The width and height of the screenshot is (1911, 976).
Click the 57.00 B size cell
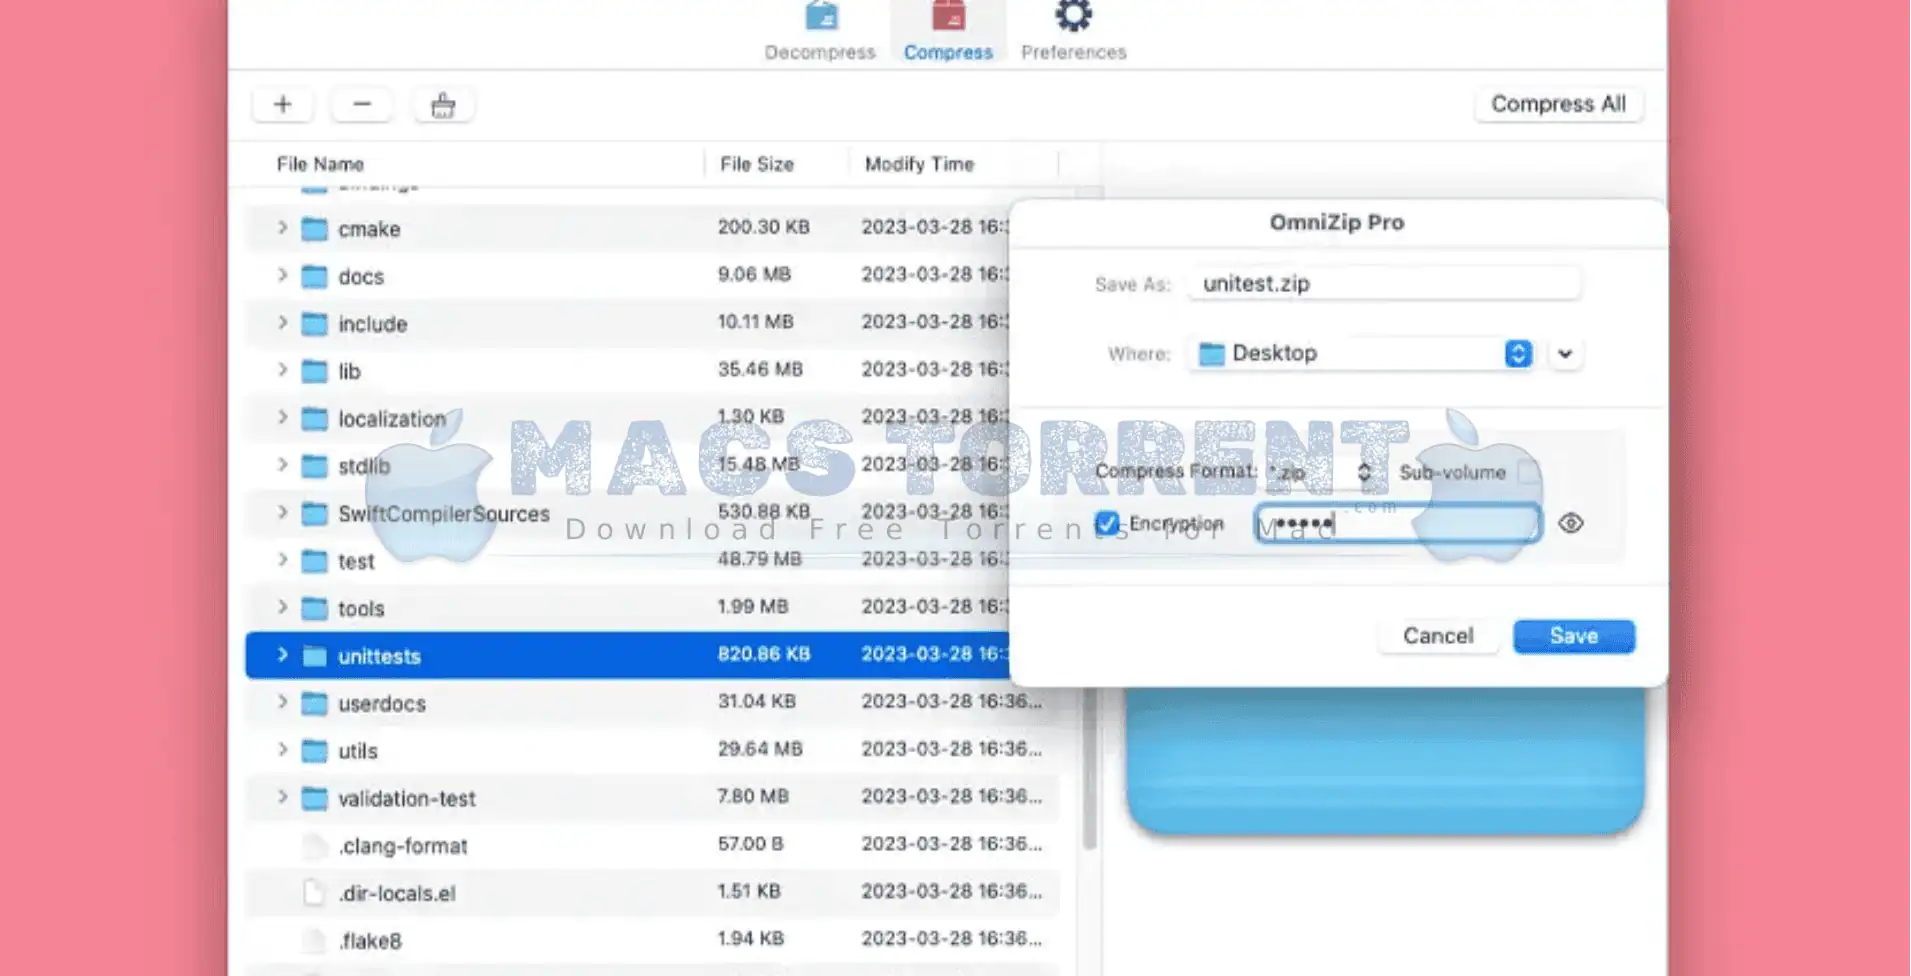point(750,844)
